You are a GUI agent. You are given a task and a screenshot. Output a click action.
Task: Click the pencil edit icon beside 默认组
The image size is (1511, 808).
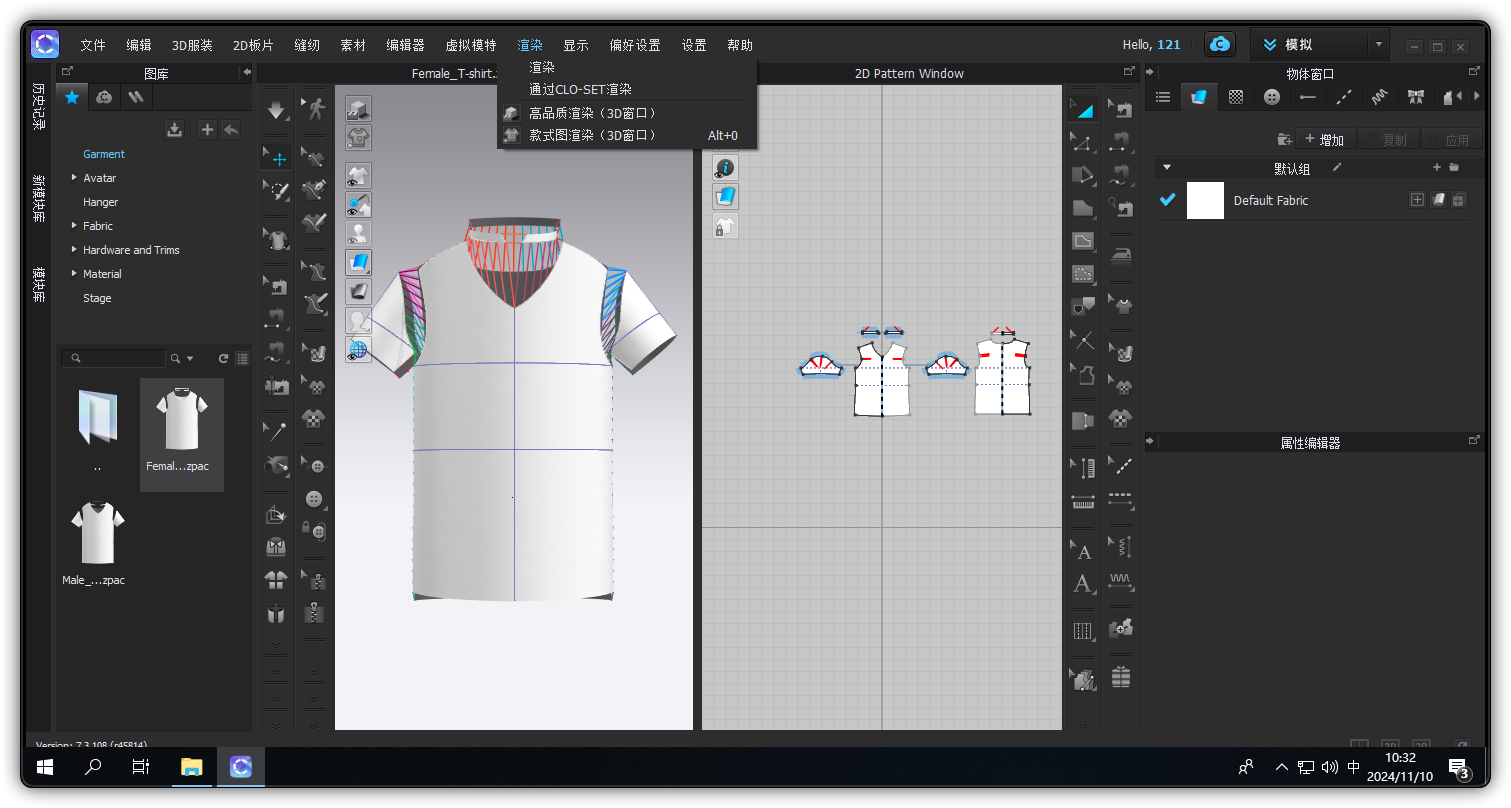click(1337, 168)
